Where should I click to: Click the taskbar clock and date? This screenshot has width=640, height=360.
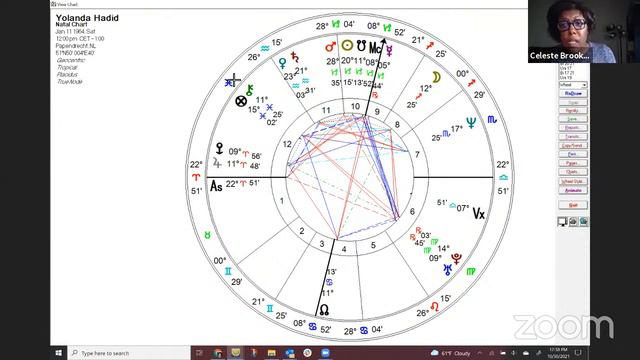click(x=558, y=353)
